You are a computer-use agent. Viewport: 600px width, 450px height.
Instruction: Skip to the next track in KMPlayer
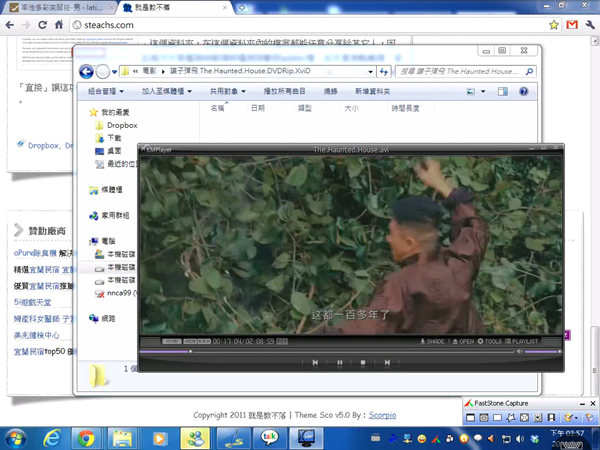[387, 362]
